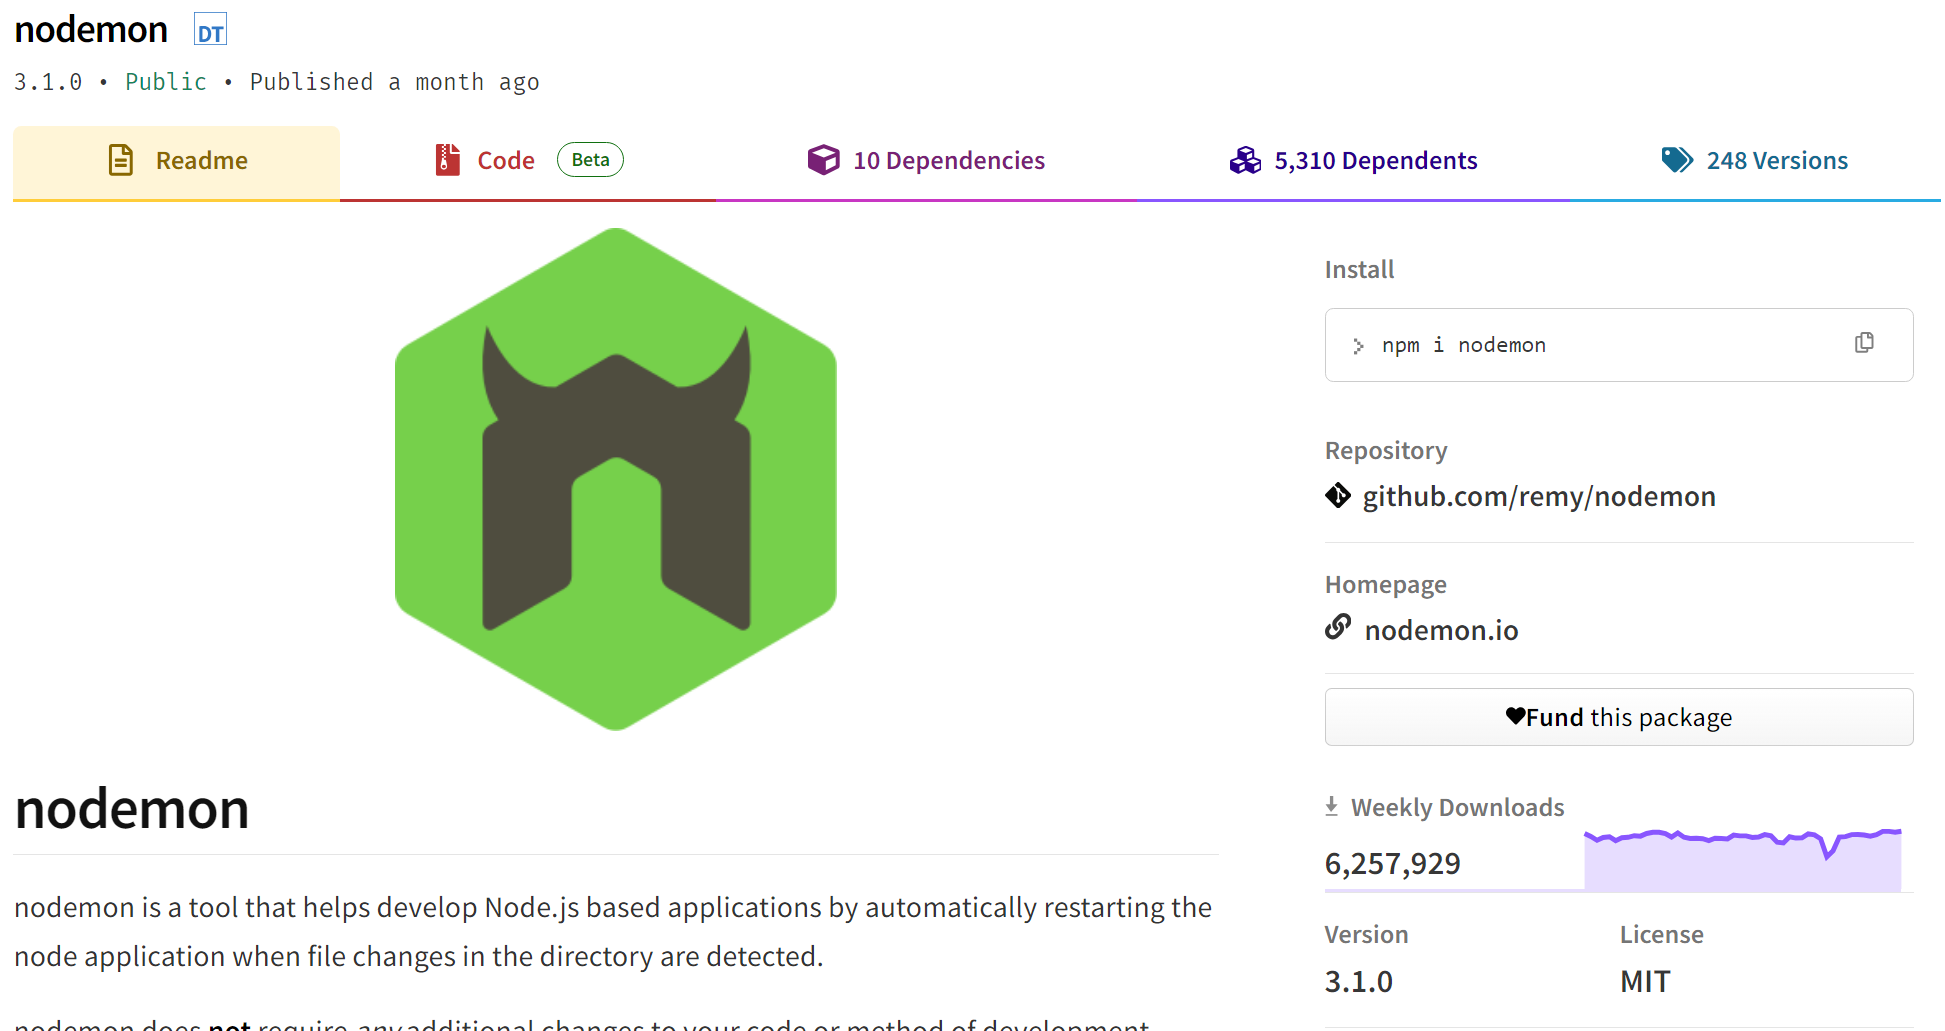Click the Homepage section label

tap(1386, 585)
